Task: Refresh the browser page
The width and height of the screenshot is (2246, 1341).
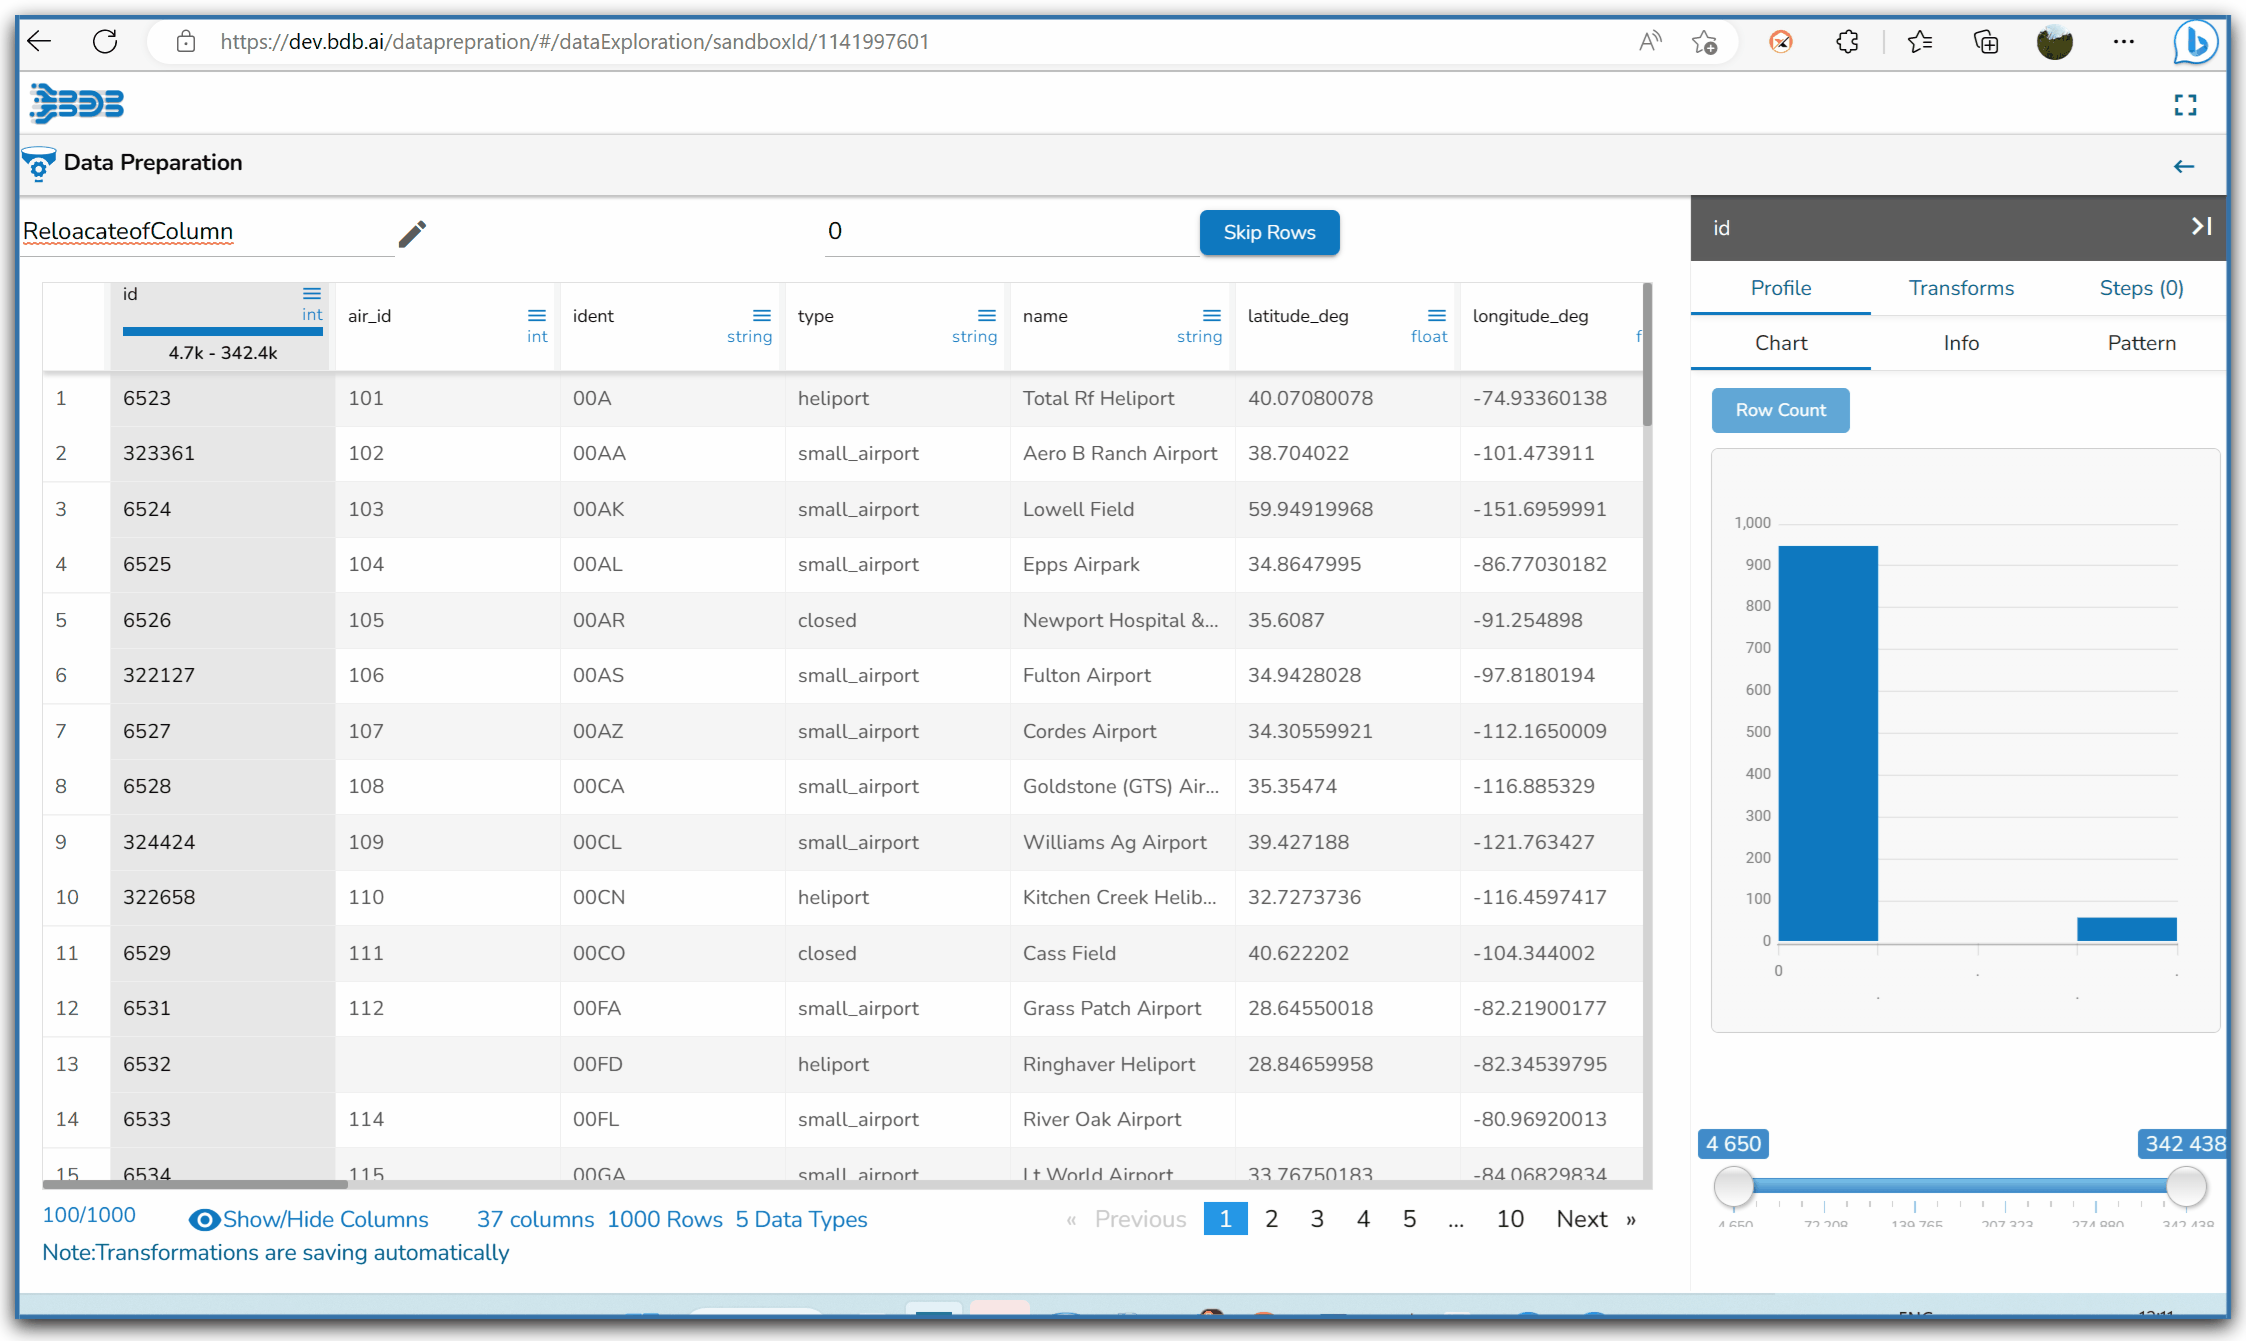Action: pyautogui.click(x=105, y=42)
